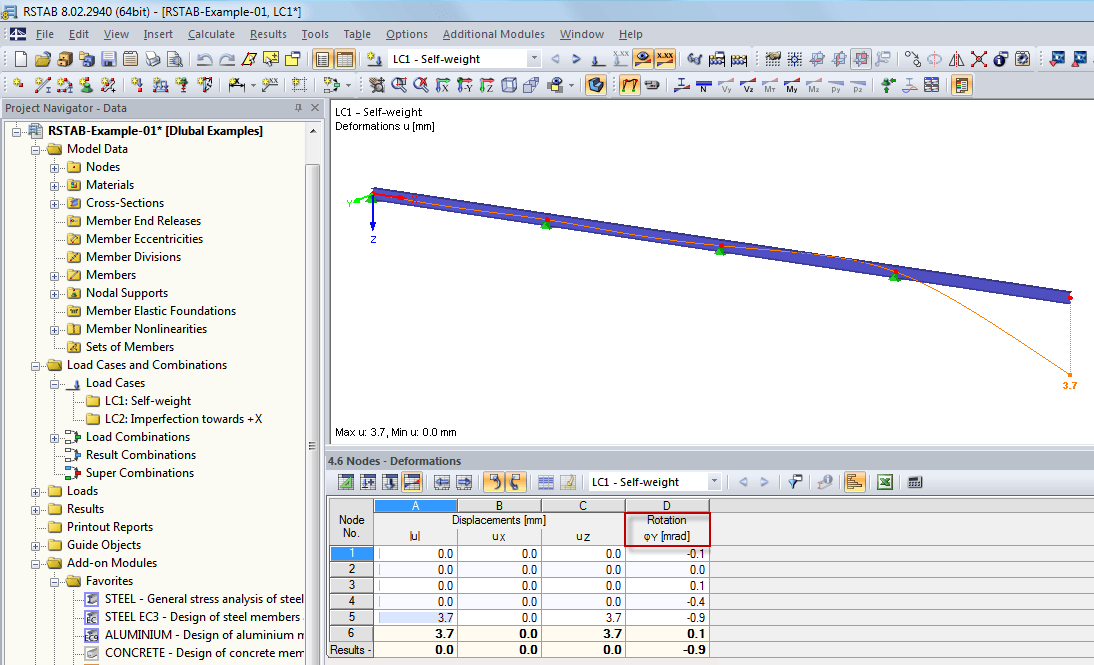Switch to isometric view cube icon
Image resolution: width=1094 pixels, height=665 pixels.
tap(509, 85)
